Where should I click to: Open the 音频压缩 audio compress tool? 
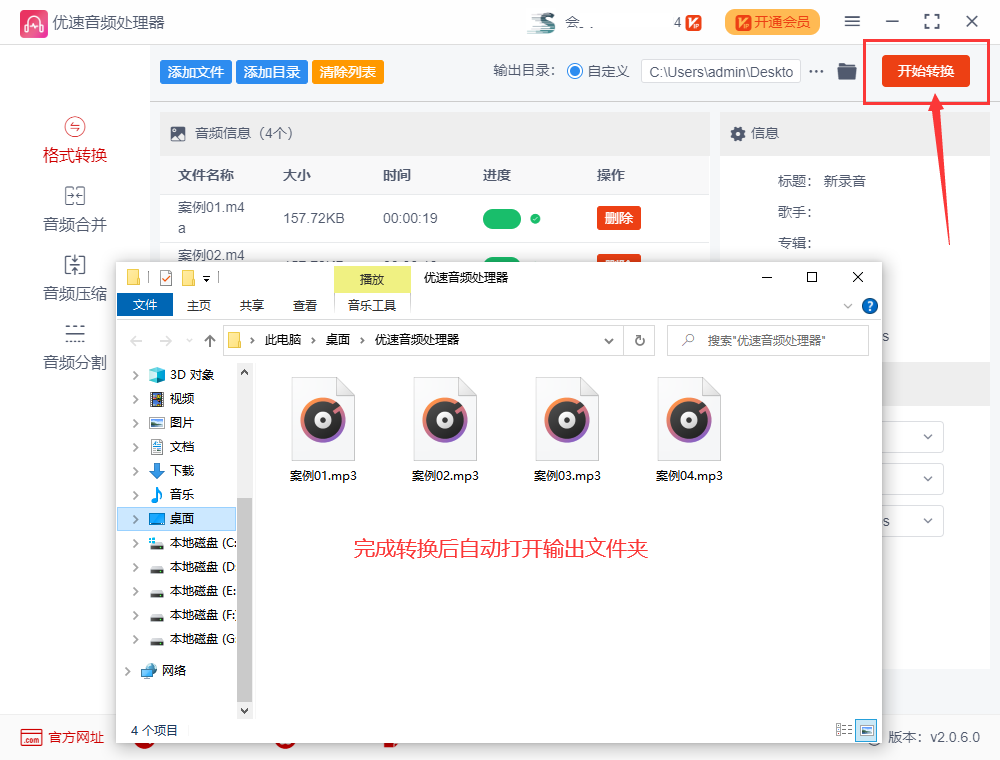point(75,278)
